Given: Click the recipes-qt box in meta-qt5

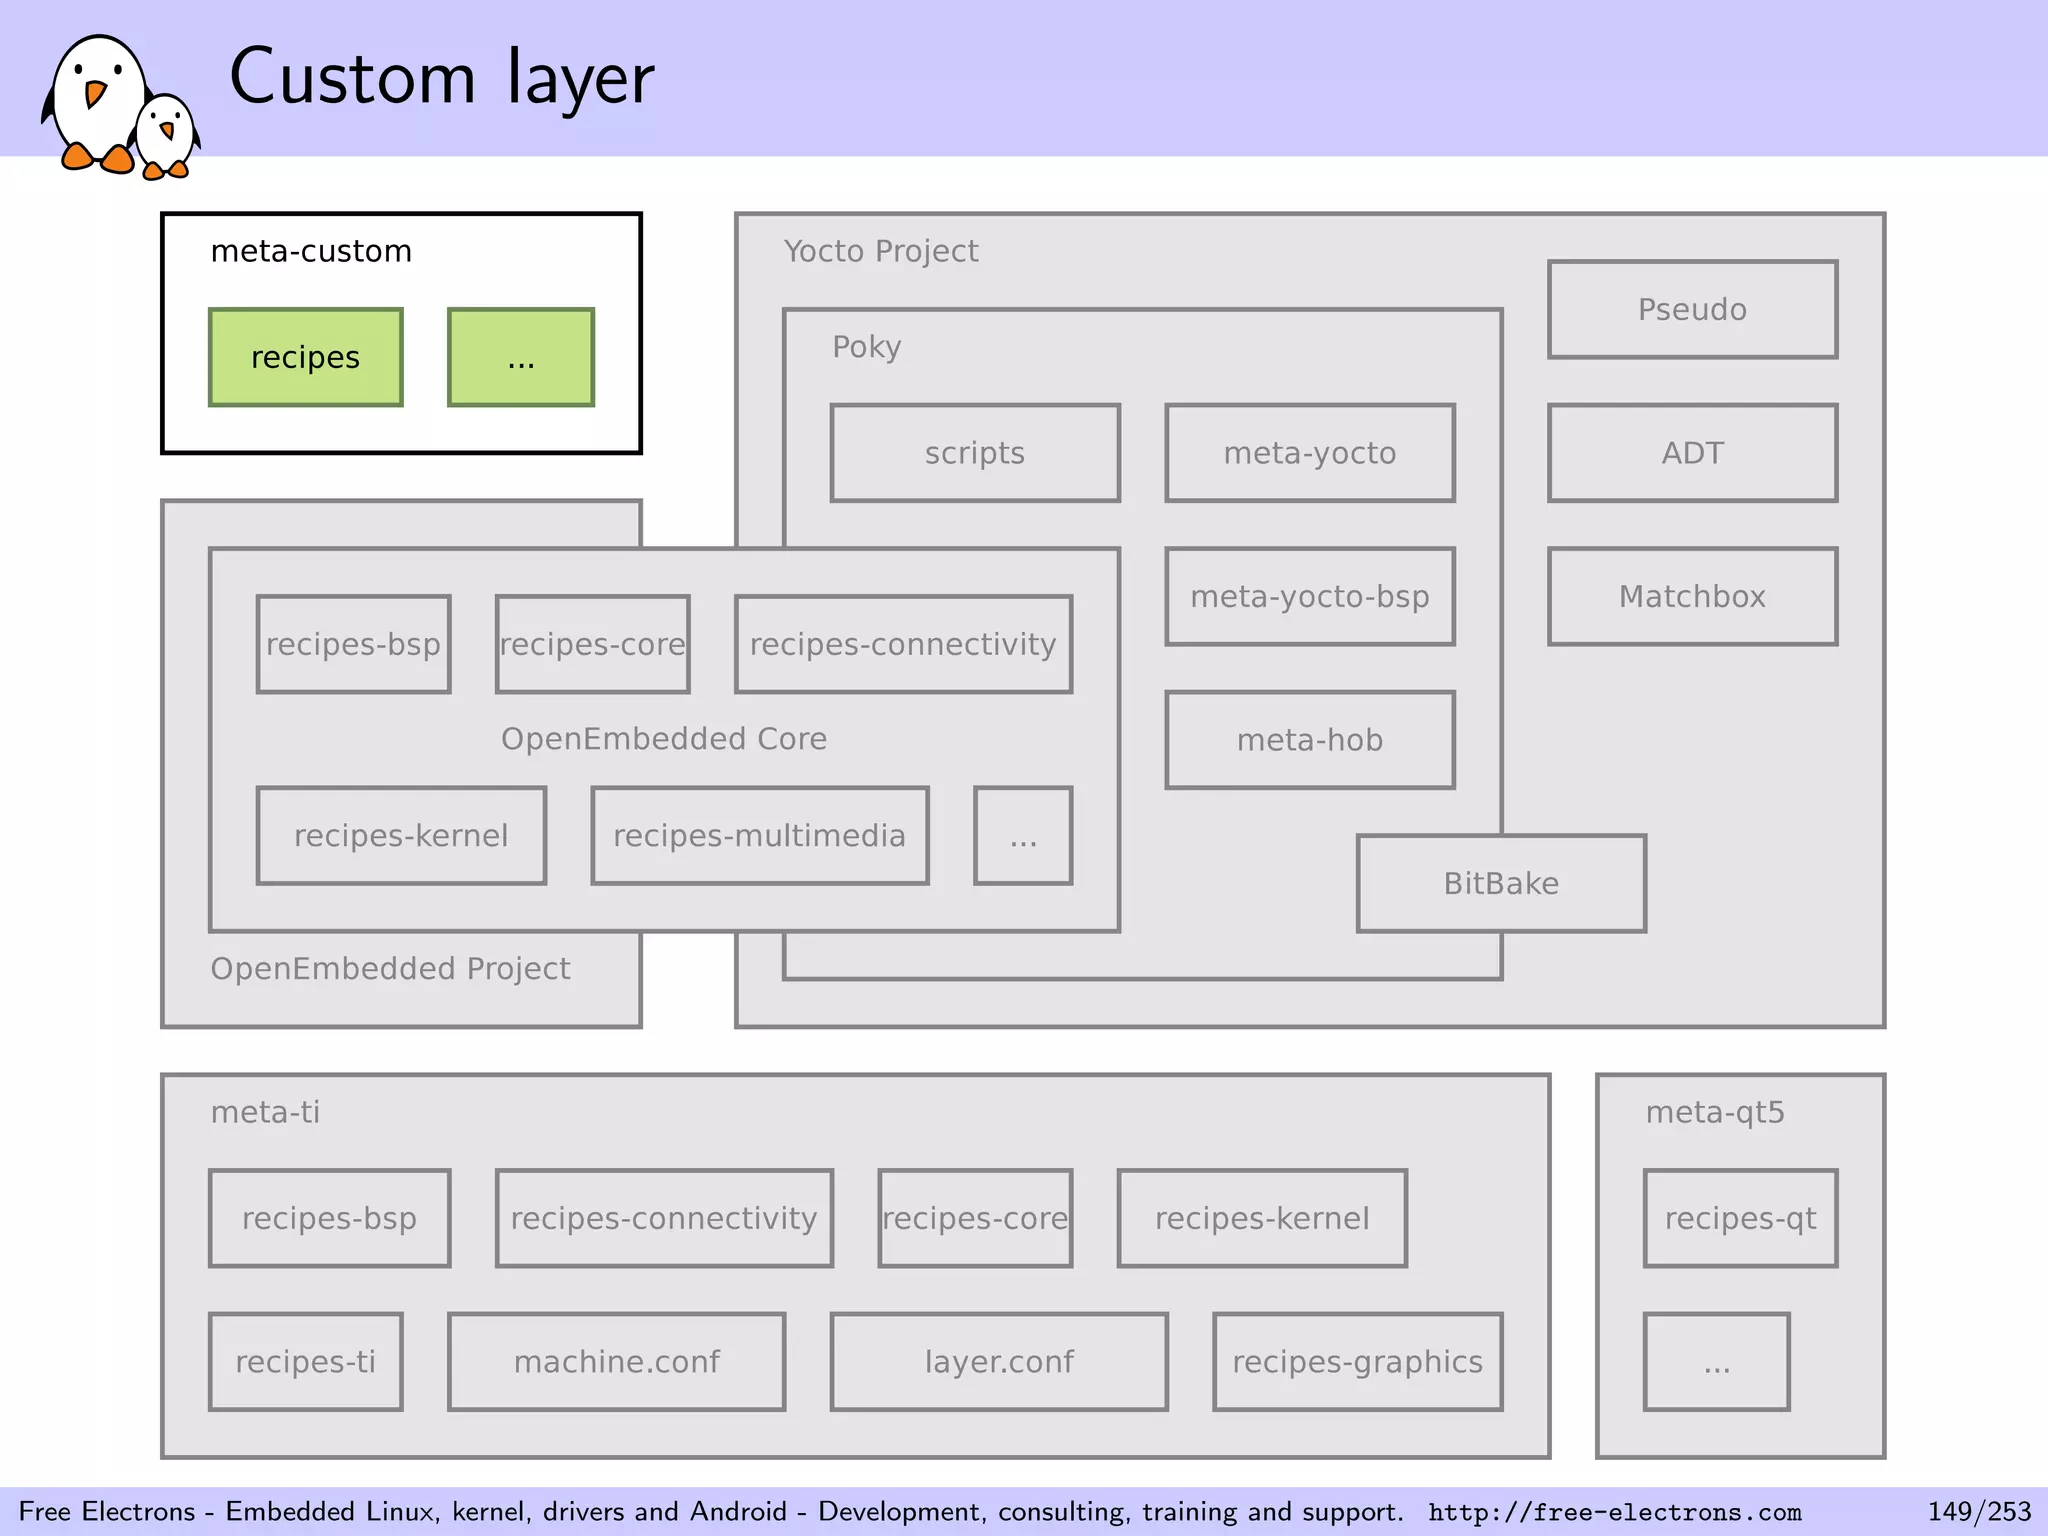Looking at the screenshot, I should pos(1740,1218).
